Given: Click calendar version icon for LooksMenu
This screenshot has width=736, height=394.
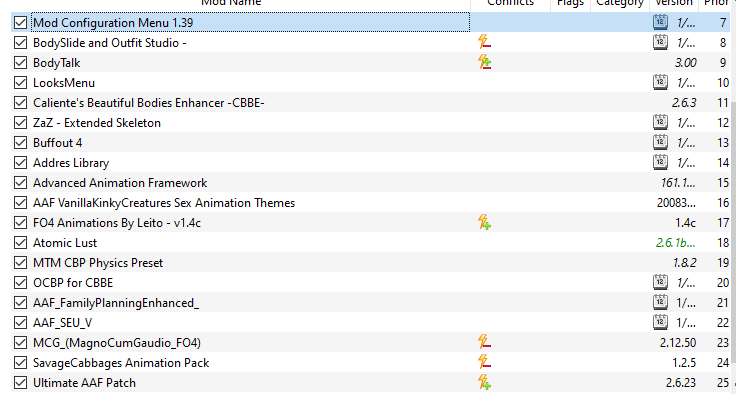Looking at the screenshot, I should (660, 82).
